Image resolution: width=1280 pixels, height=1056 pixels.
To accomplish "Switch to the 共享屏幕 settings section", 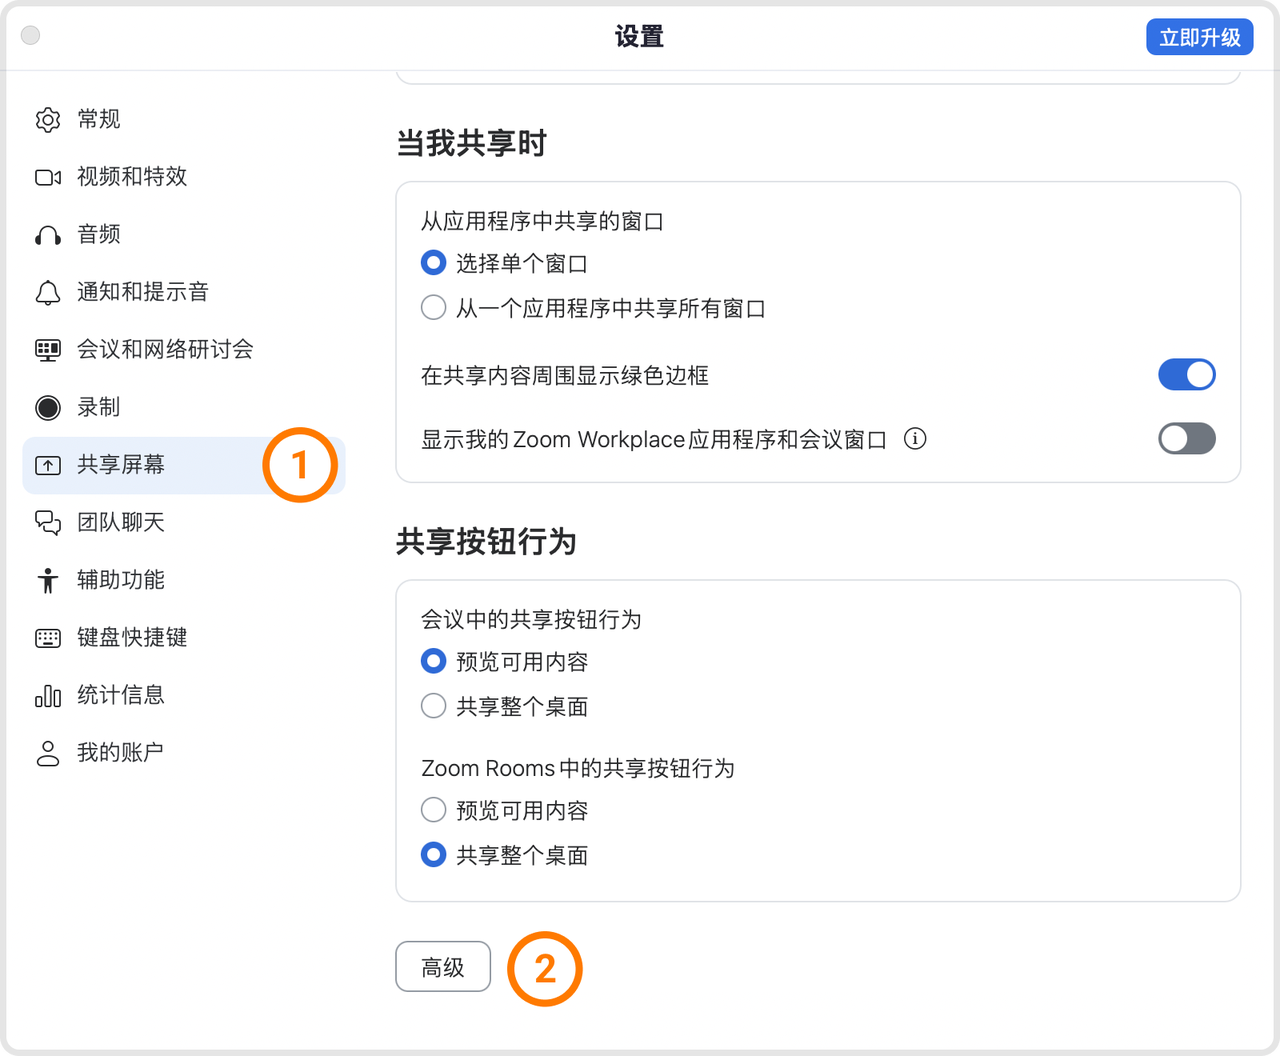I will 120,464.
